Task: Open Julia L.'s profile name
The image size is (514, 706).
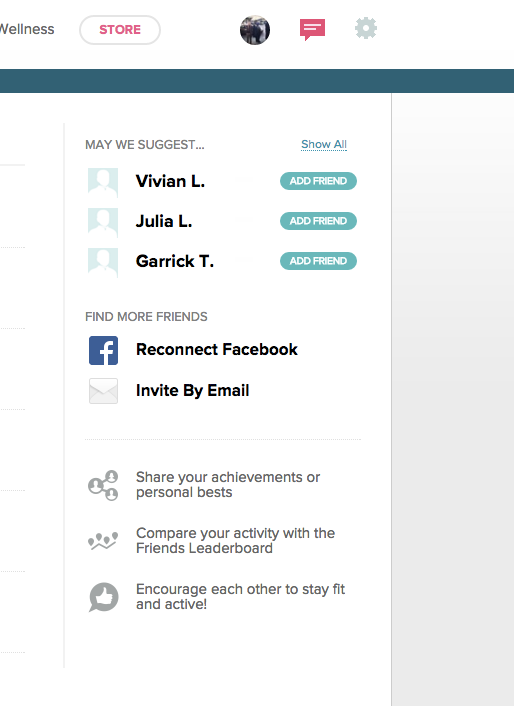Action: (164, 221)
